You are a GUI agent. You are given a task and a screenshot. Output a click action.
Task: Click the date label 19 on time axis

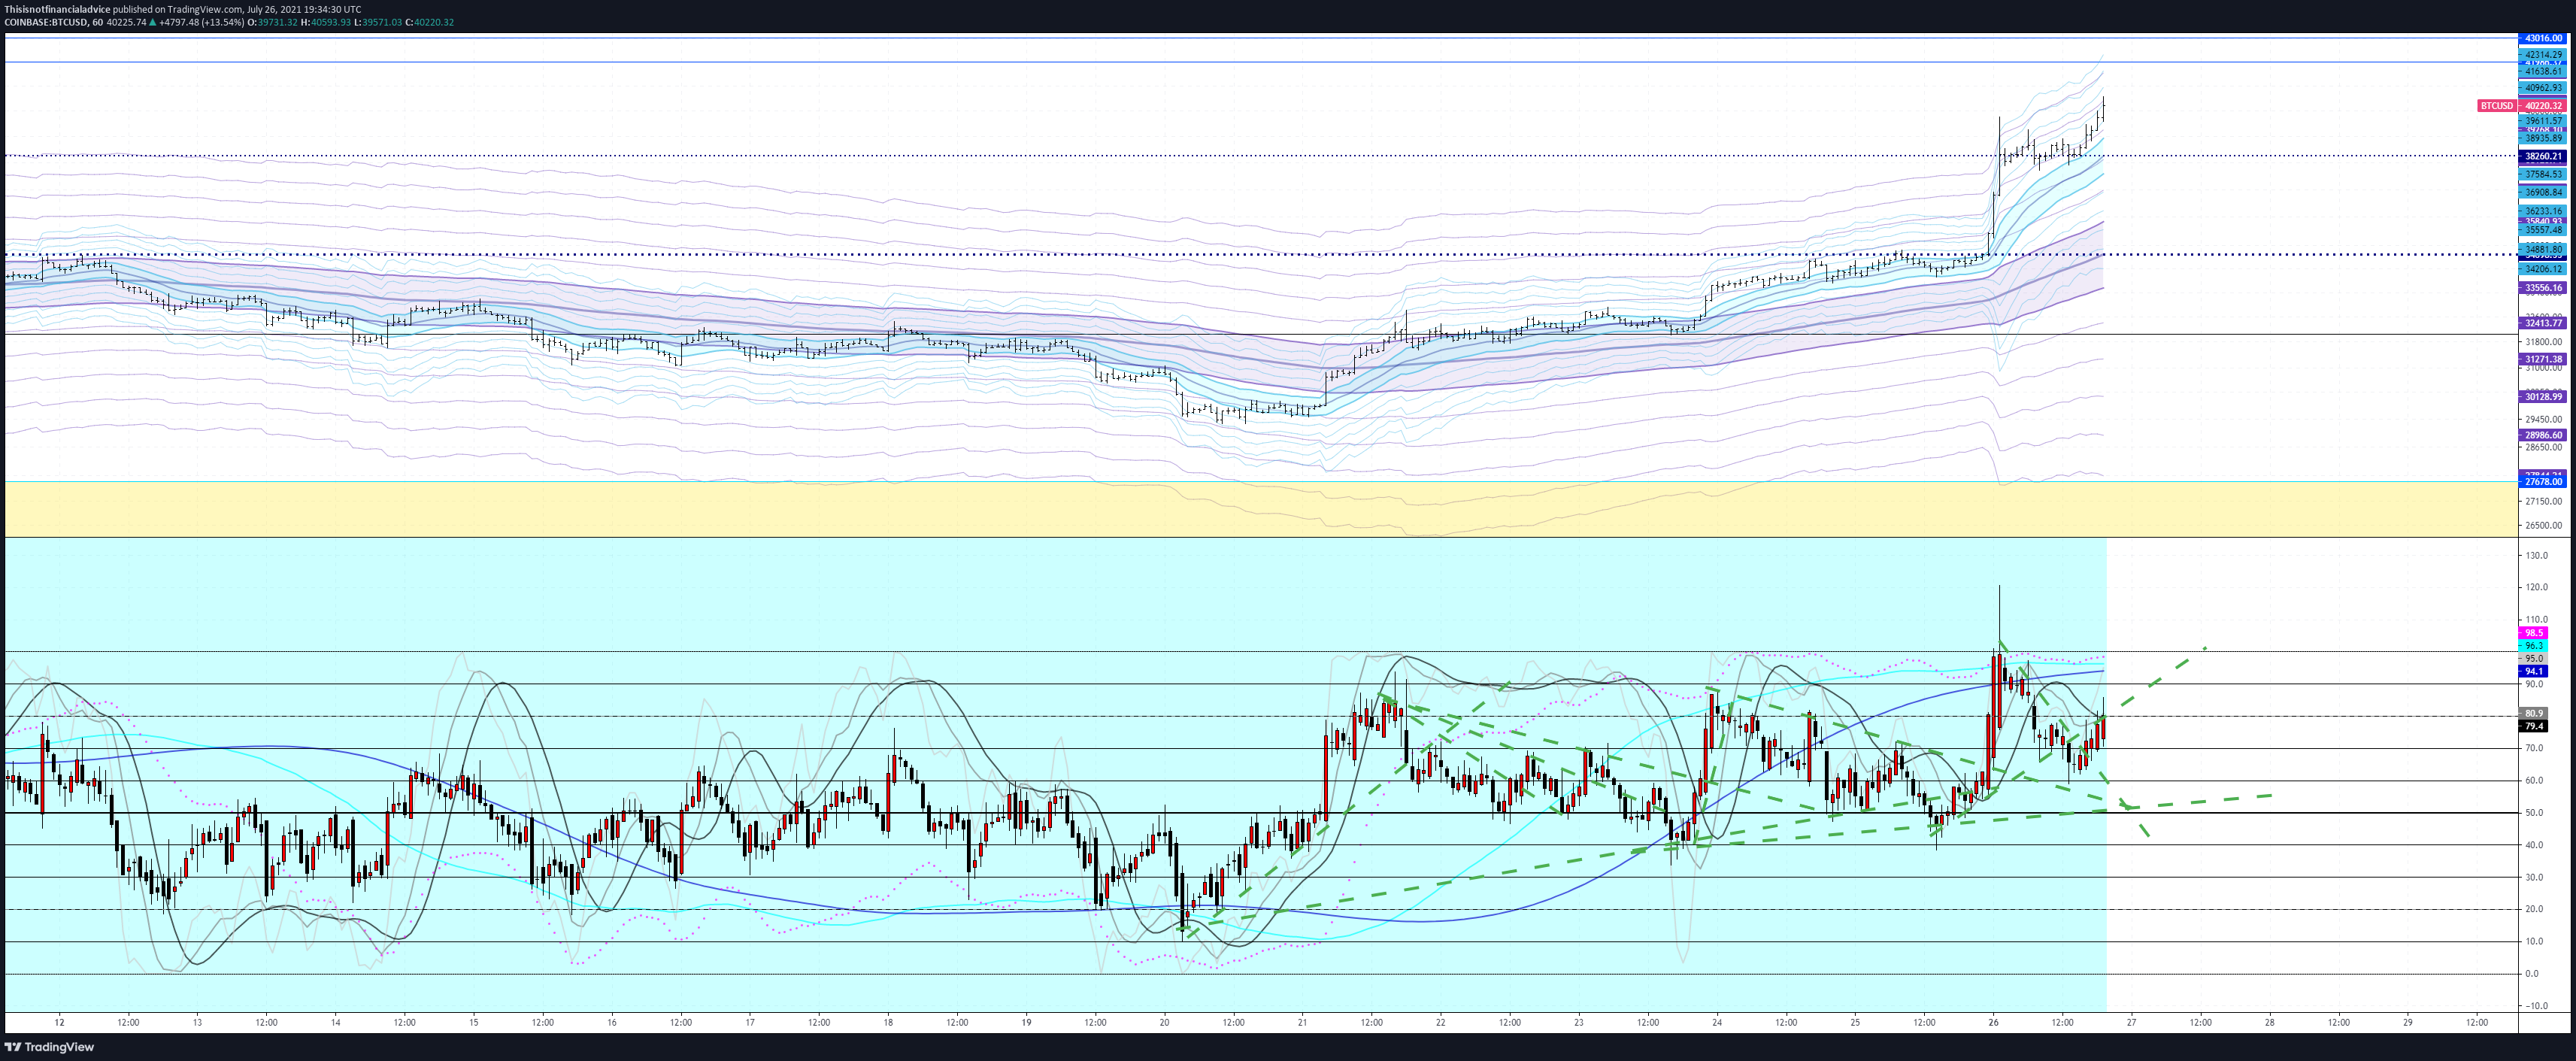click(1026, 1023)
